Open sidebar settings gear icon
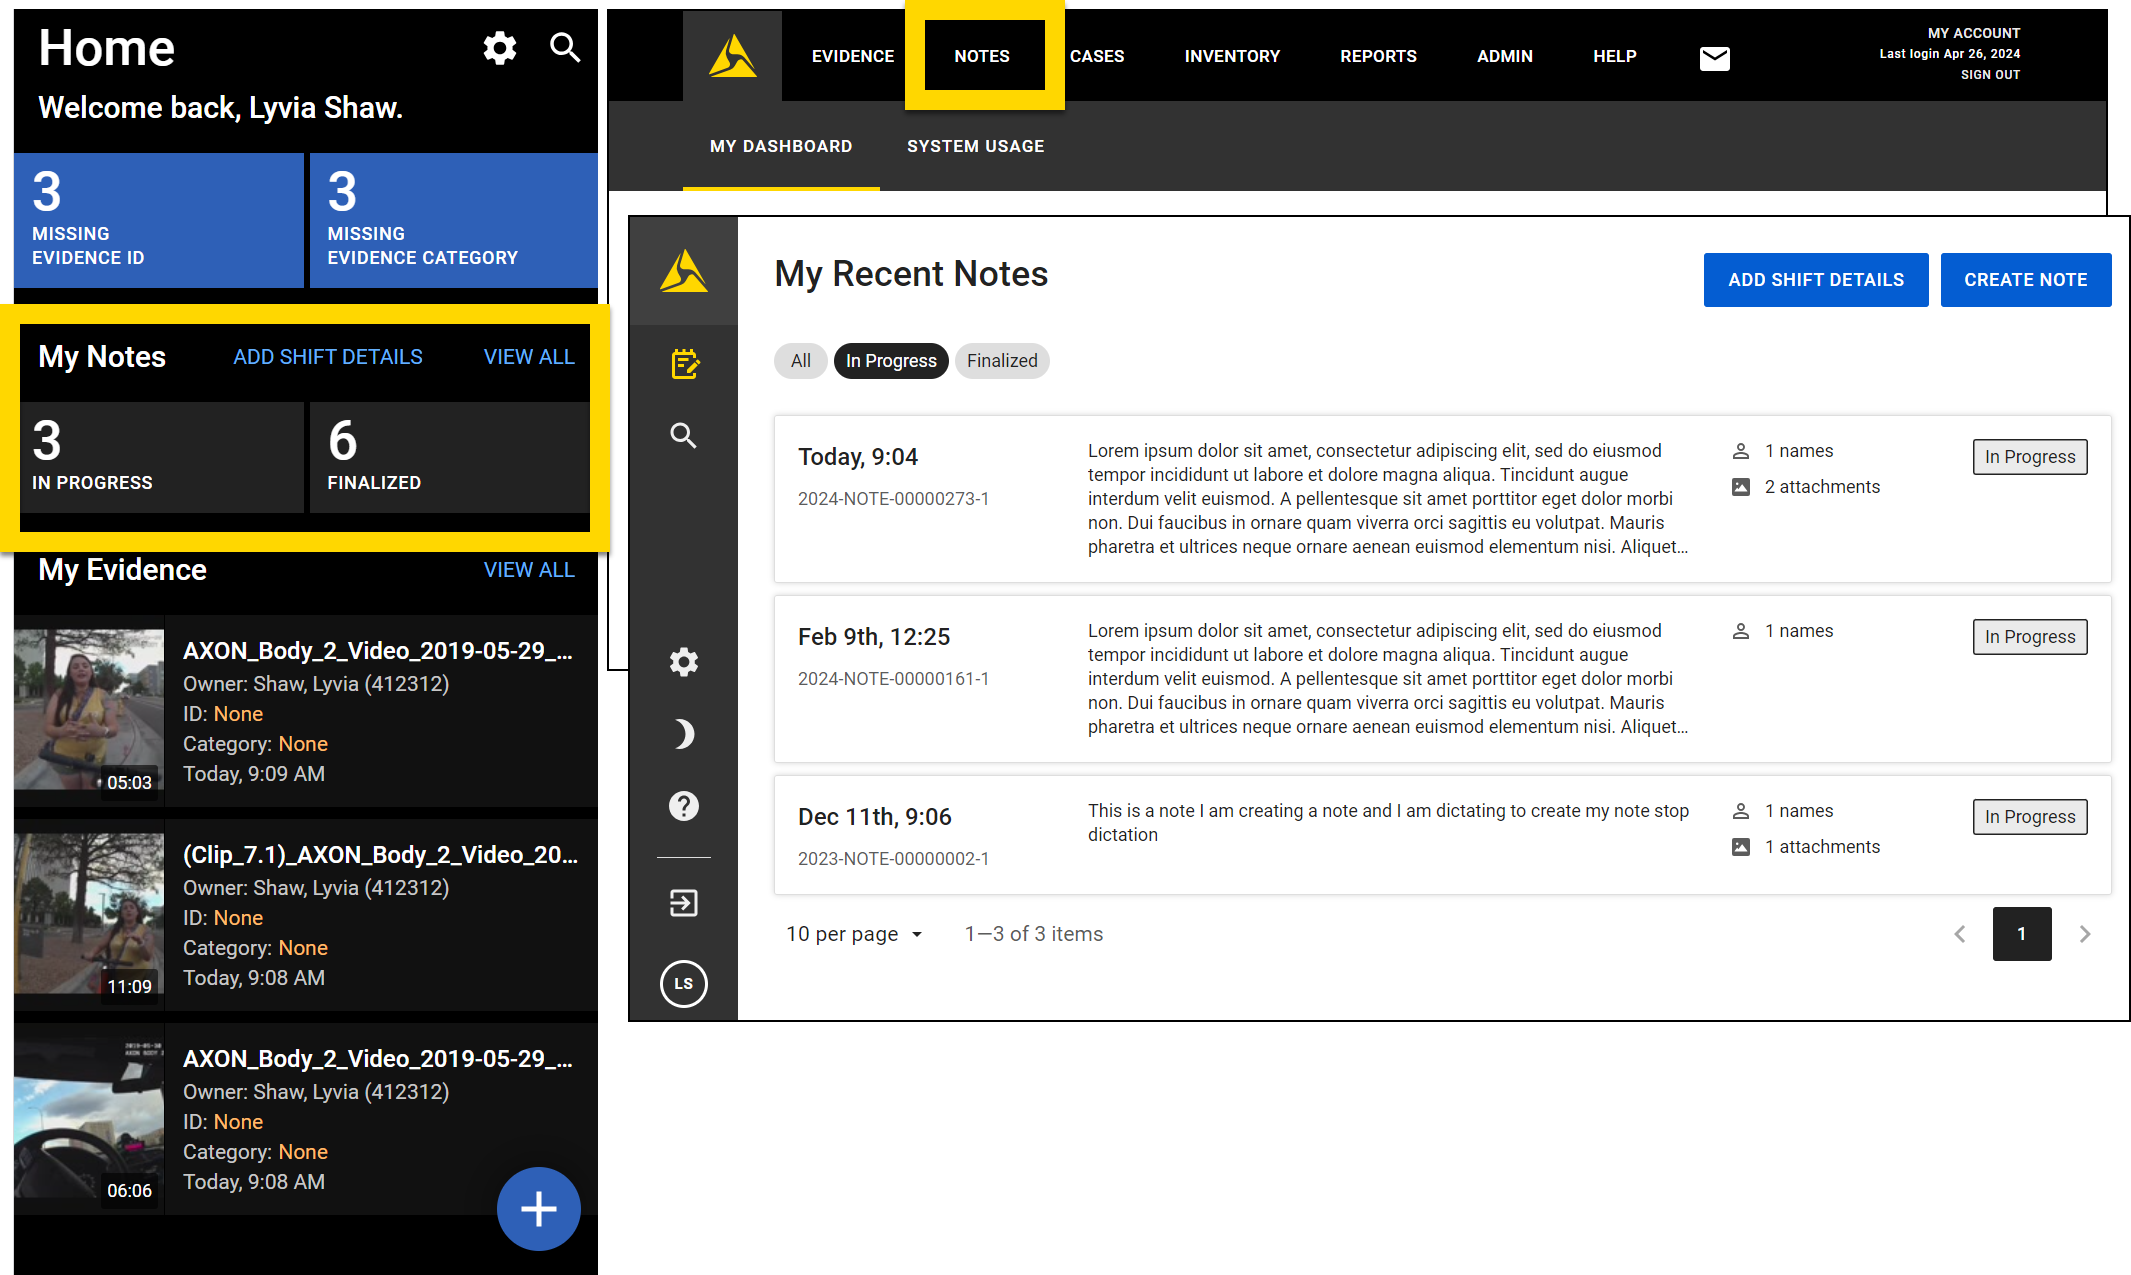This screenshot has height=1275, width=2131. [x=684, y=662]
